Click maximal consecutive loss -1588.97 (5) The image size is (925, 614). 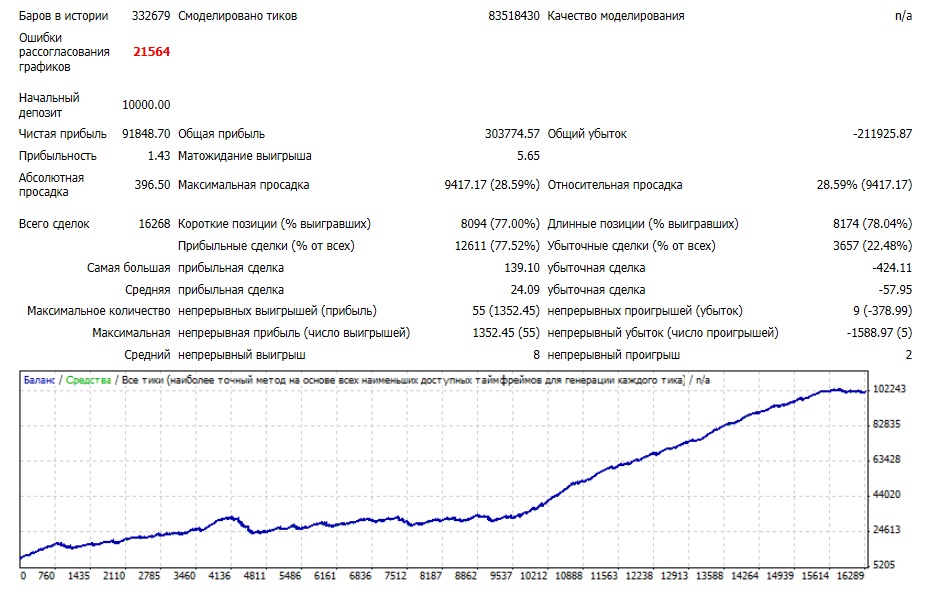pos(880,333)
